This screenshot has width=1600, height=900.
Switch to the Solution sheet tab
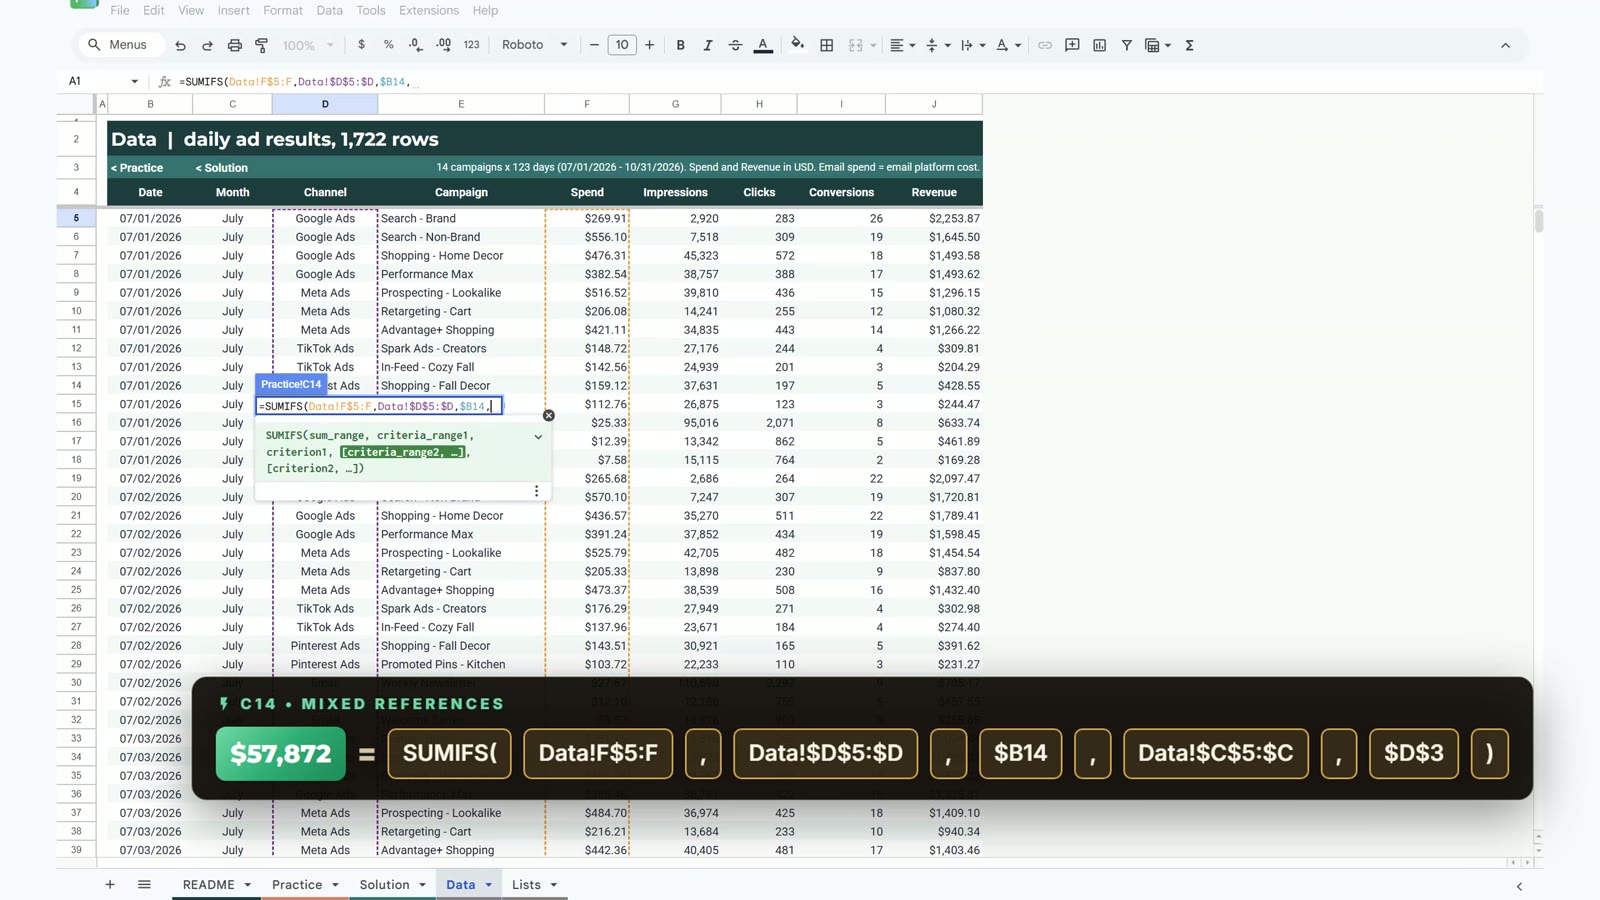click(x=385, y=885)
